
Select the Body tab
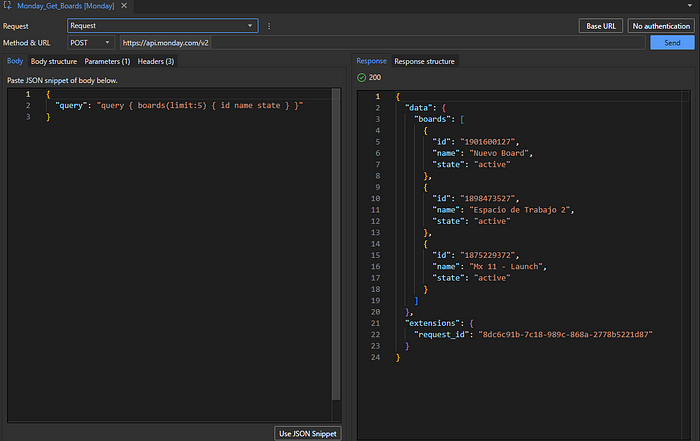pyautogui.click(x=15, y=62)
